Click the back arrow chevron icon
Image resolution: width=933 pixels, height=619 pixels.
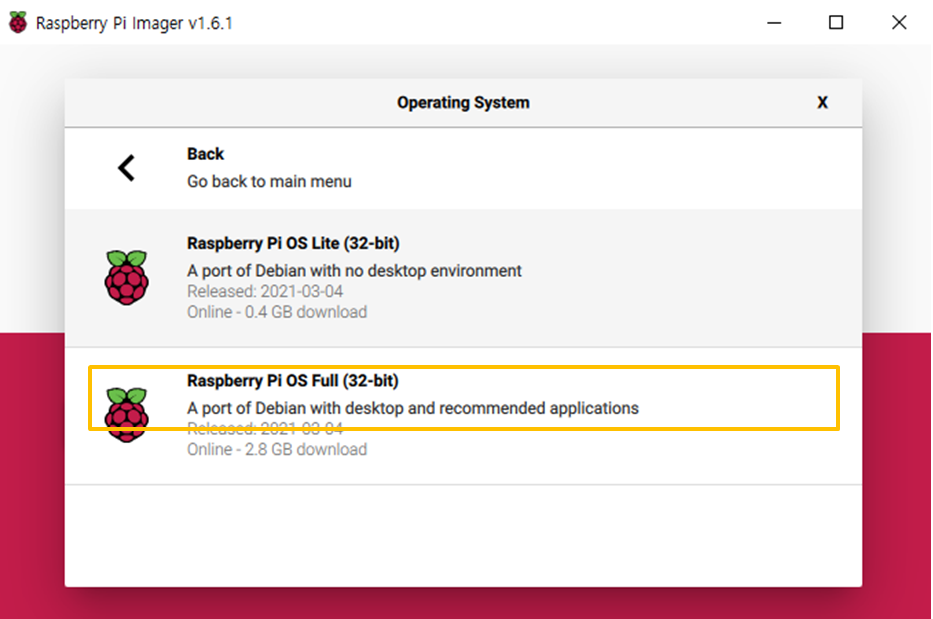pos(126,168)
